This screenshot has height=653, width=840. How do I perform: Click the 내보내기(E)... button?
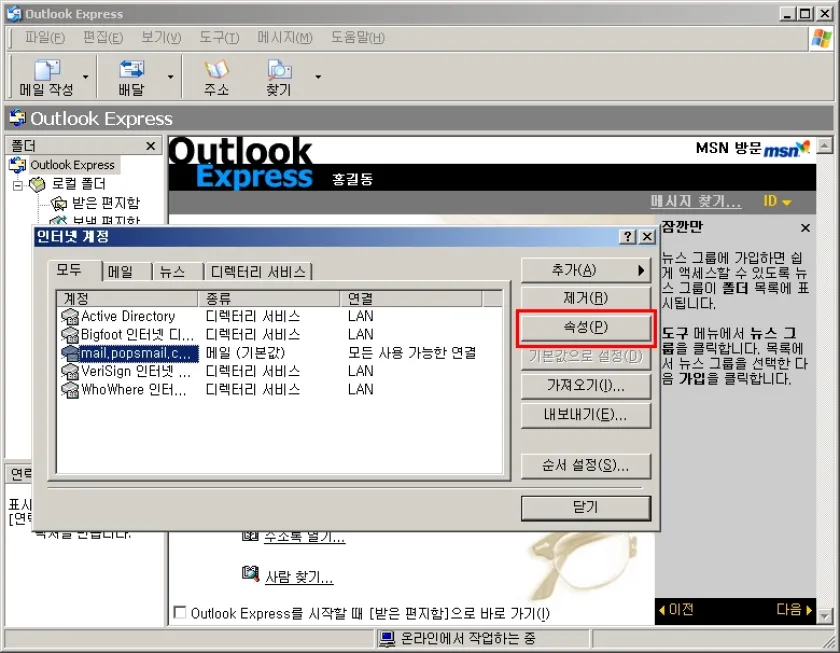tap(586, 415)
